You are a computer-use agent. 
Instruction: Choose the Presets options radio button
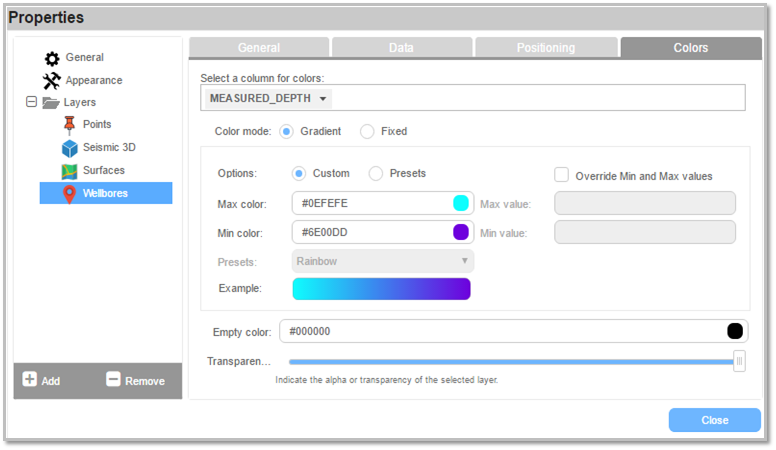(376, 174)
